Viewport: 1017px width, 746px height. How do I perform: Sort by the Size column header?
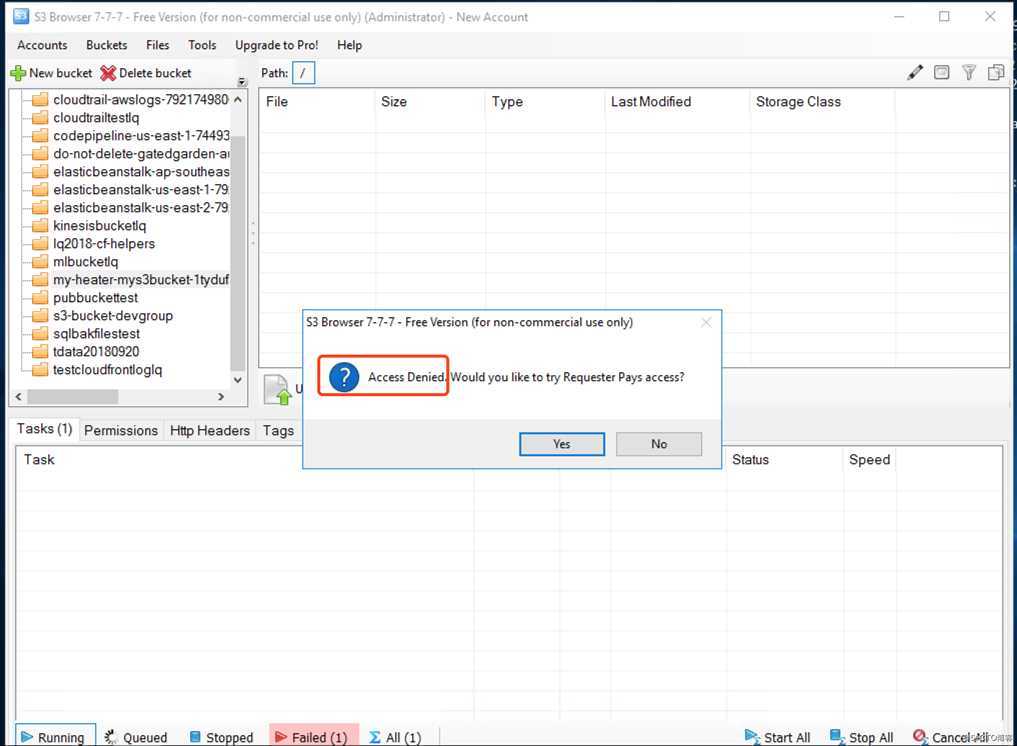pos(430,102)
